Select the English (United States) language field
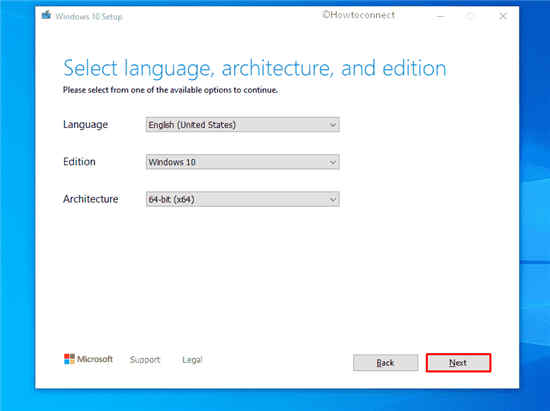This screenshot has width=550, height=411. (x=242, y=125)
